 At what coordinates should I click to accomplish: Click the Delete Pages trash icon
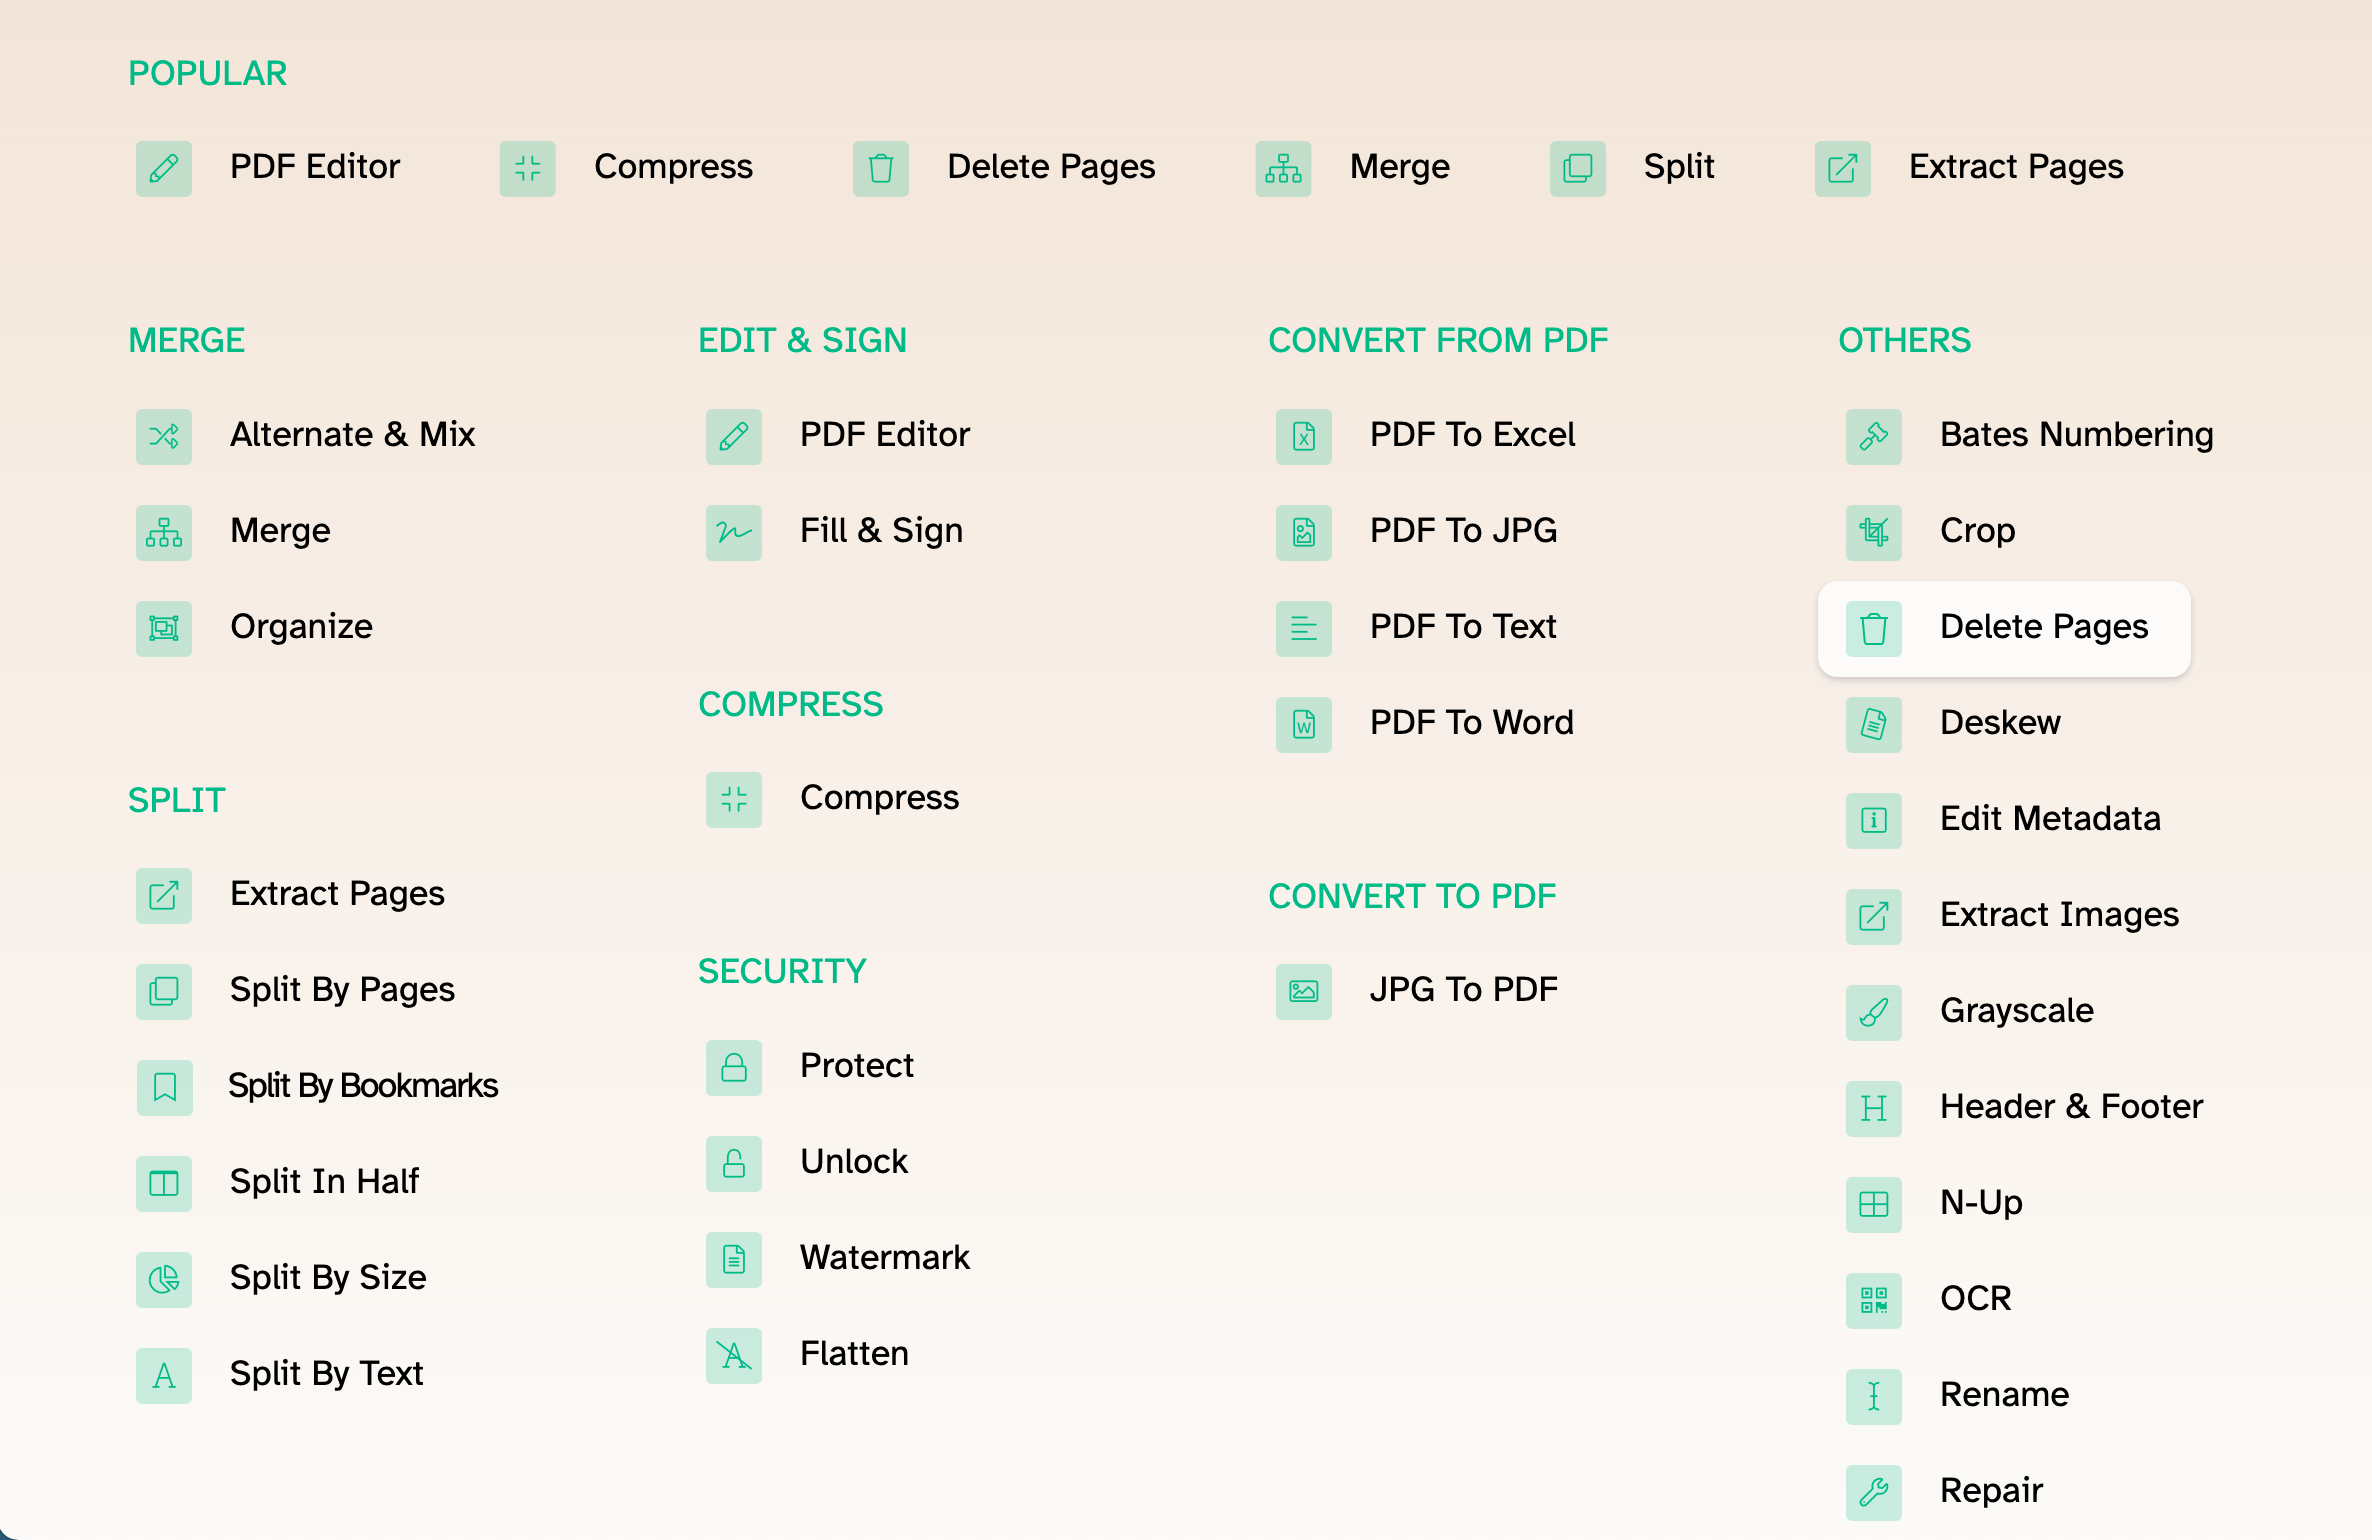coord(880,169)
